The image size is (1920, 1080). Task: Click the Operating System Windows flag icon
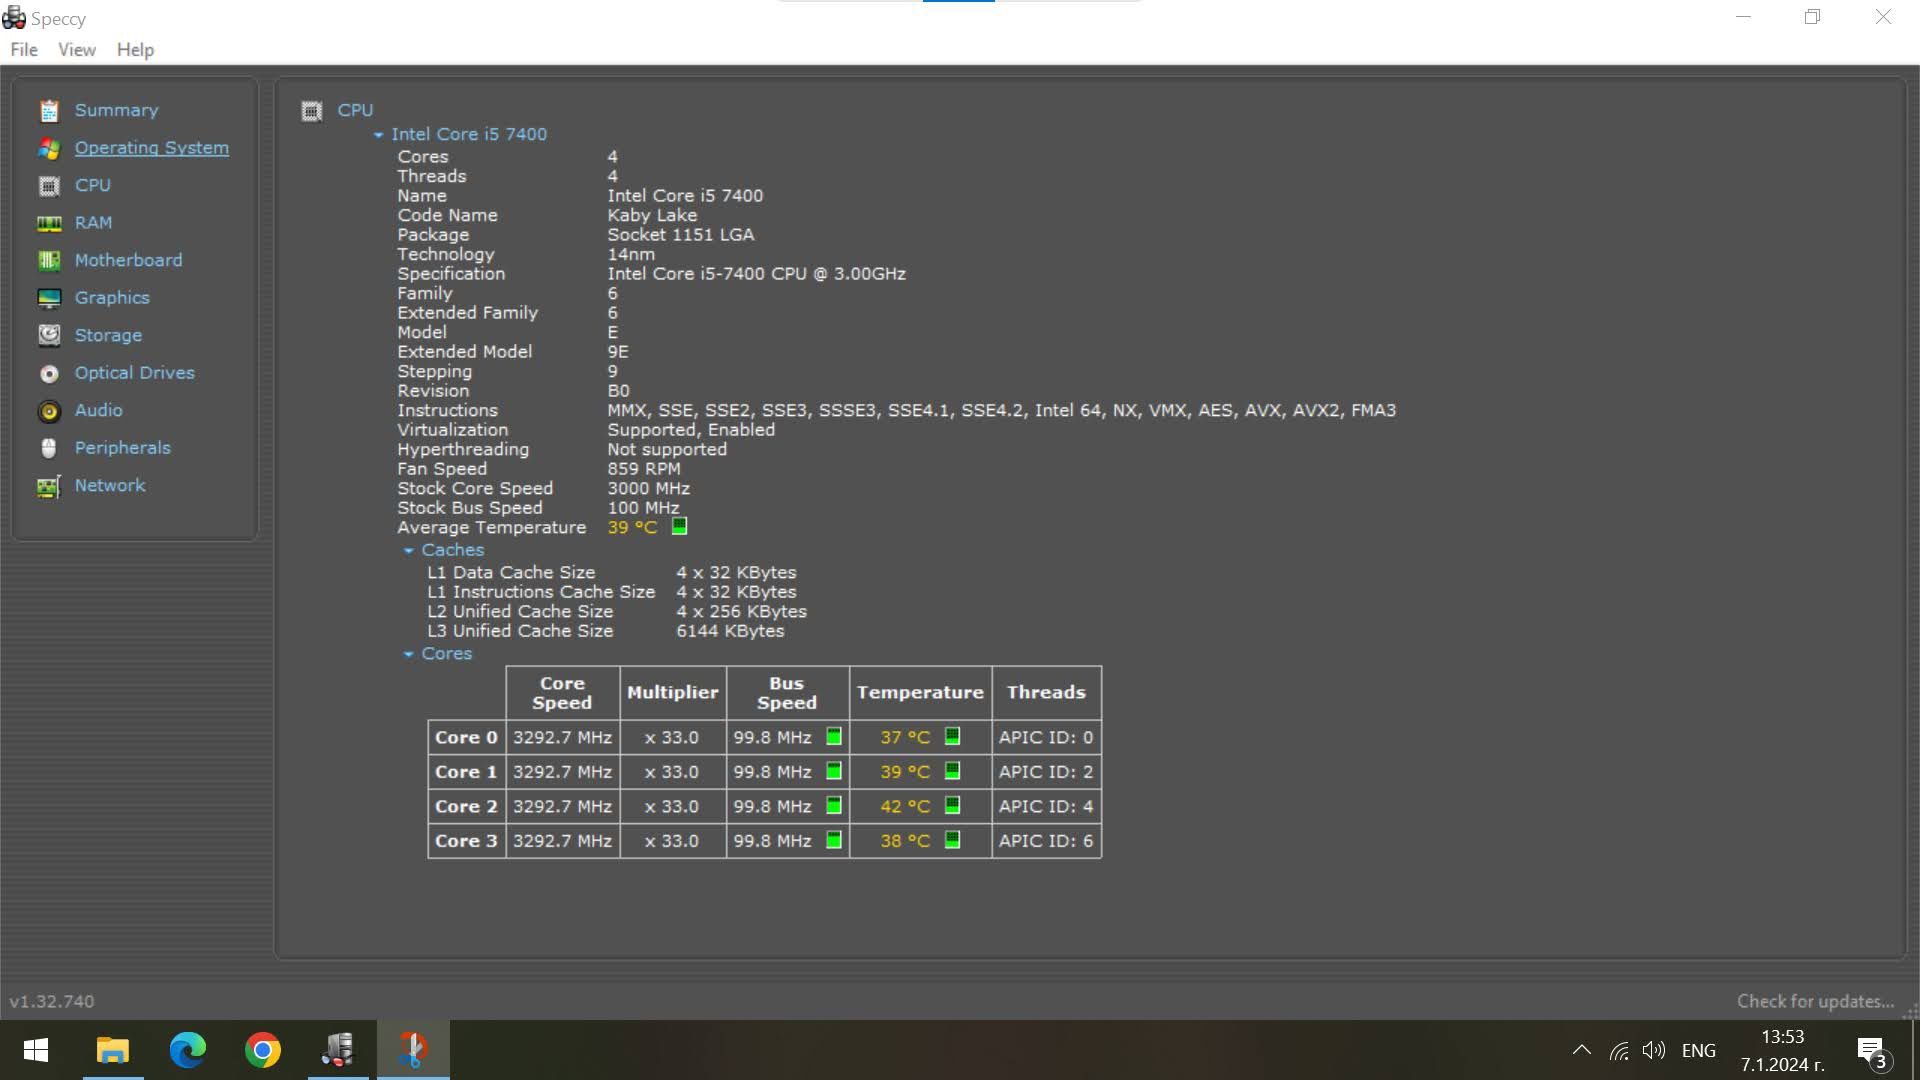[x=49, y=148]
